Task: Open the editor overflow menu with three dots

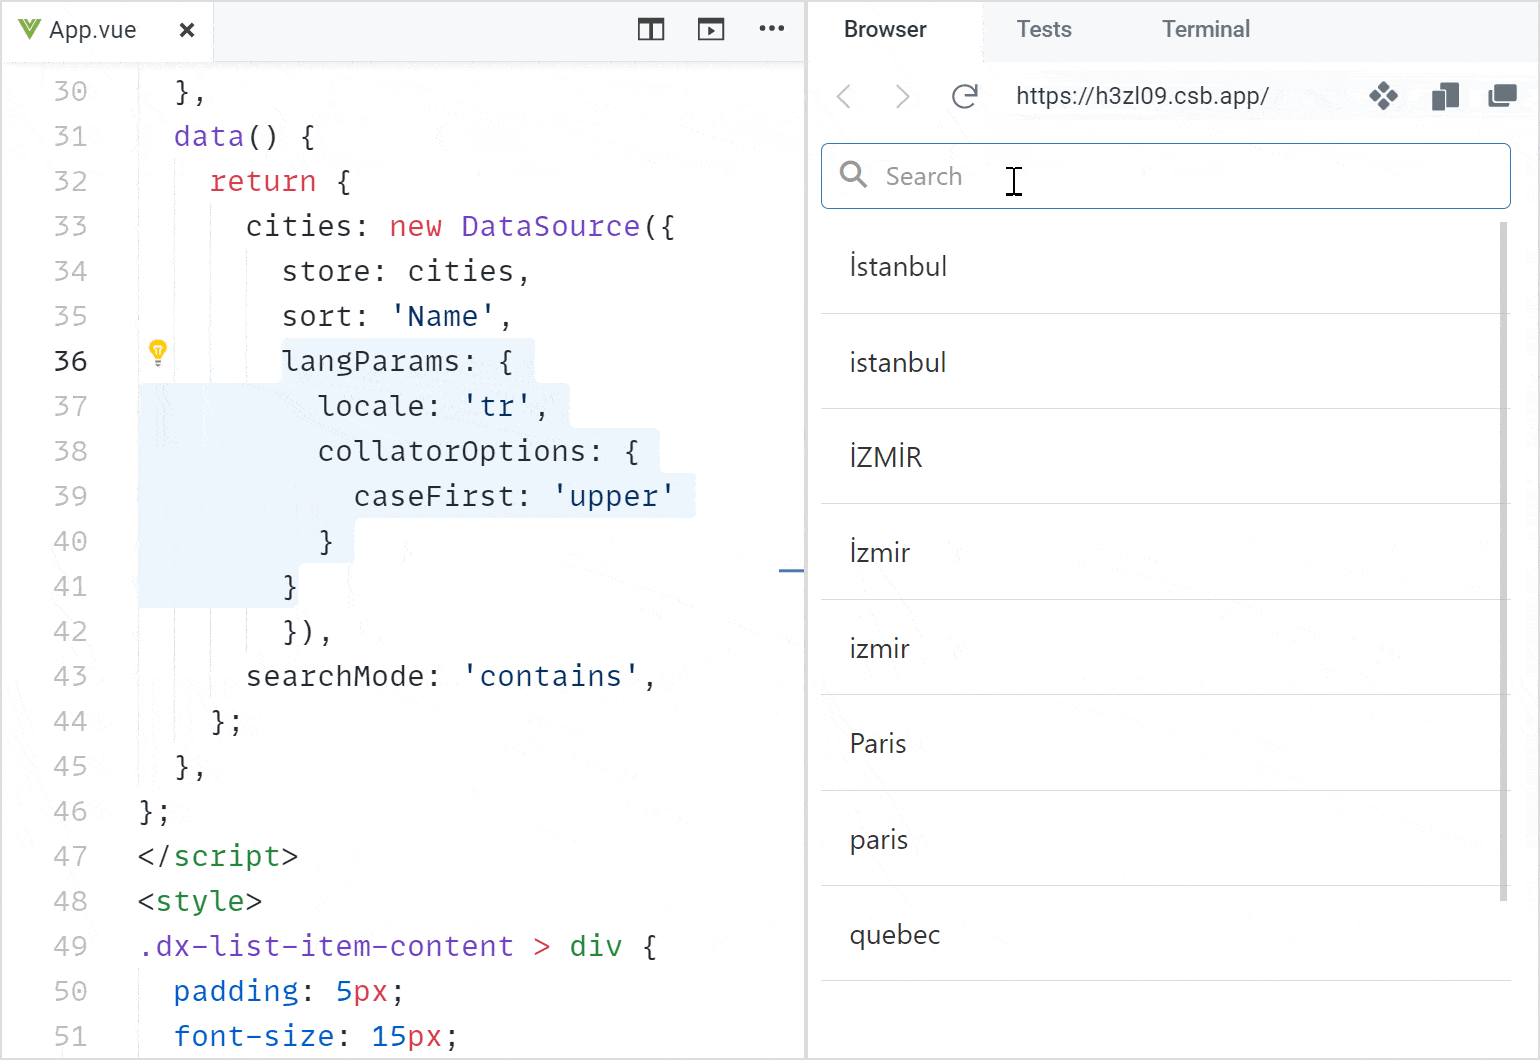Action: (772, 30)
